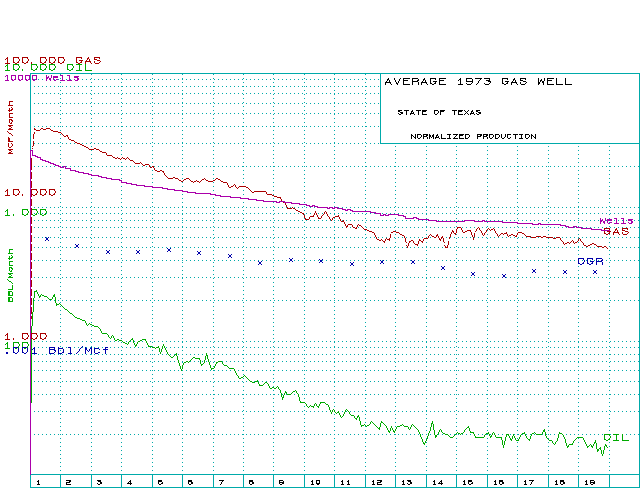Click the blue '.001 Bbl/Mcf' axis label
The width and height of the screenshot is (640, 491).
pos(58,351)
